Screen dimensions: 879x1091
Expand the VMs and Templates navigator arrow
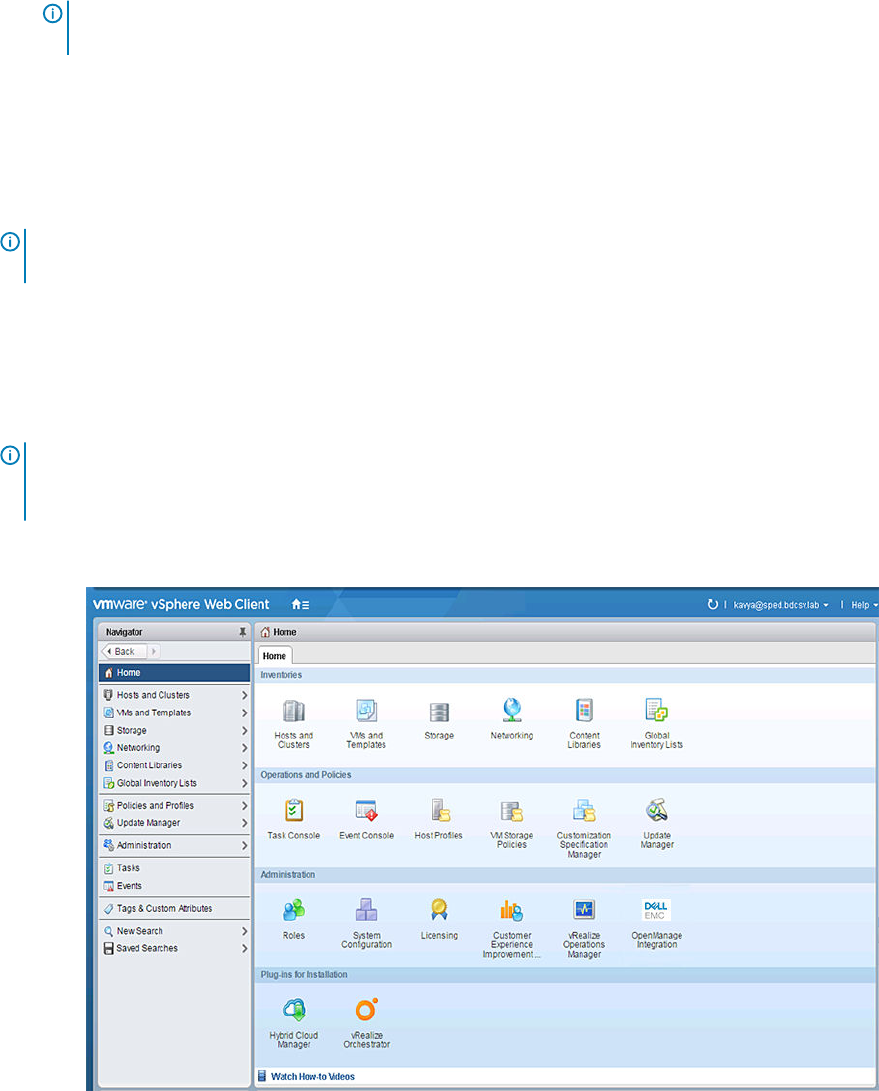[x=244, y=713]
